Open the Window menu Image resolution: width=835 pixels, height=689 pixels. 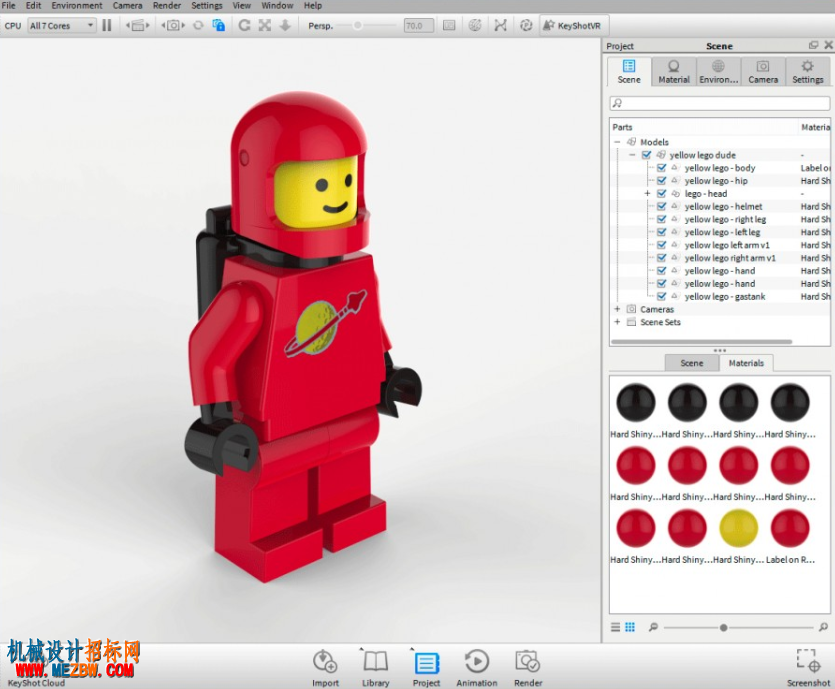(x=277, y=5)
